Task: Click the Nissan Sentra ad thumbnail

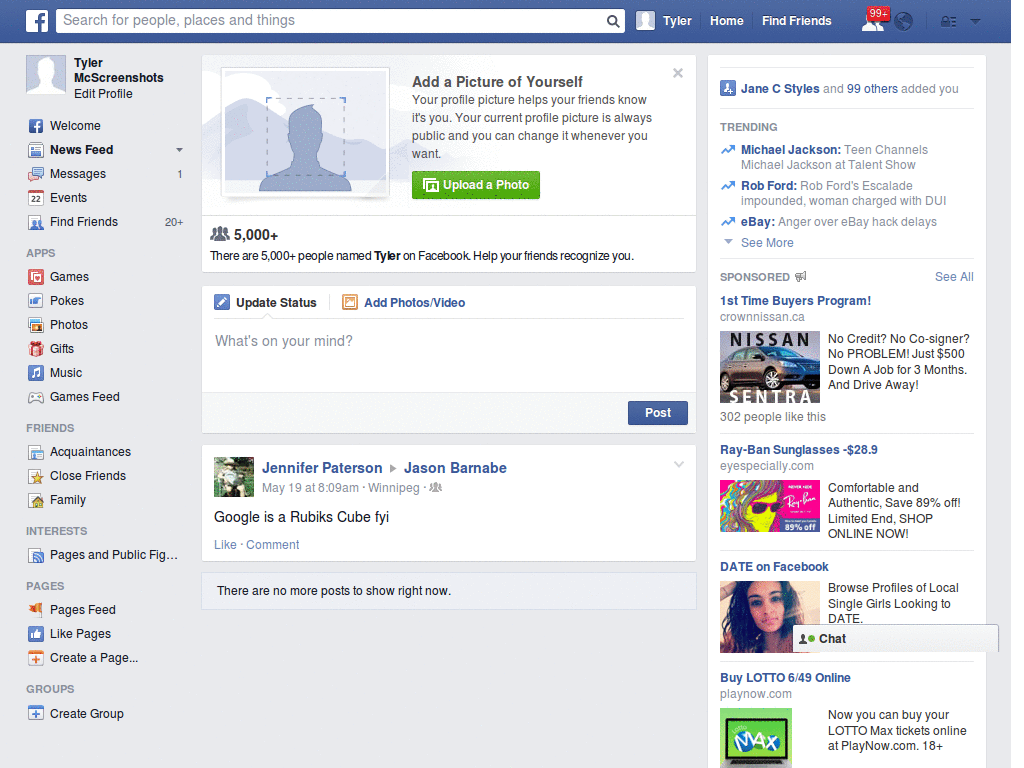Action: pyautogui.click(x=770, y=367)
